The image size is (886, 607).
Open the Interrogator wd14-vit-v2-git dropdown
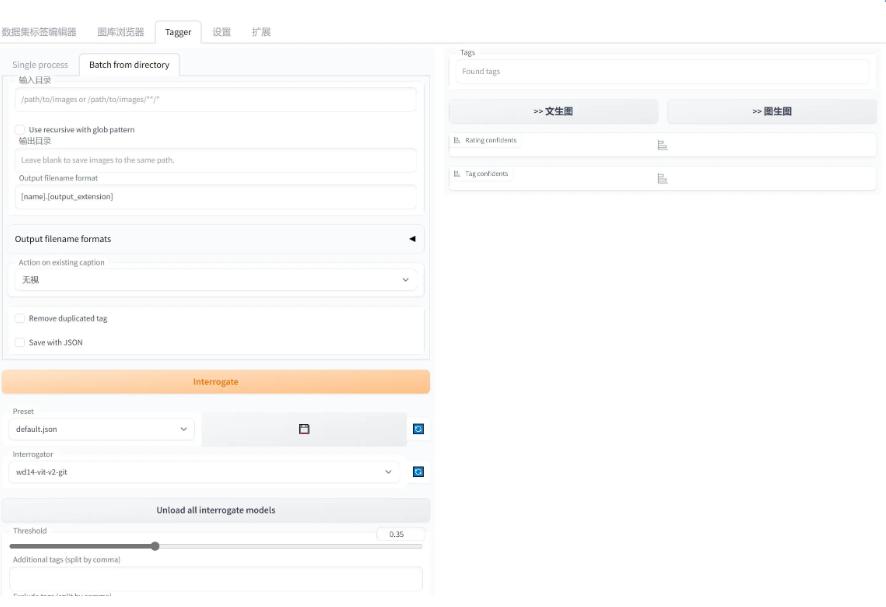coord(203,472)
